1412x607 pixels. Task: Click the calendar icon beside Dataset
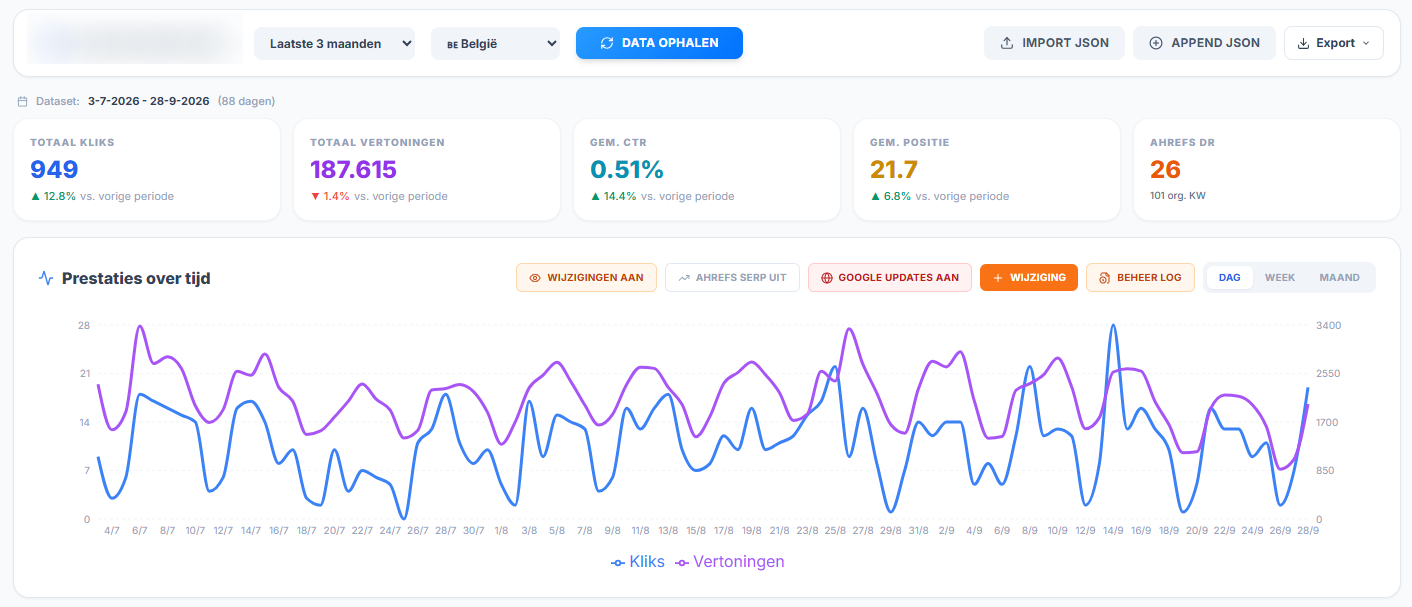(23, 101)
